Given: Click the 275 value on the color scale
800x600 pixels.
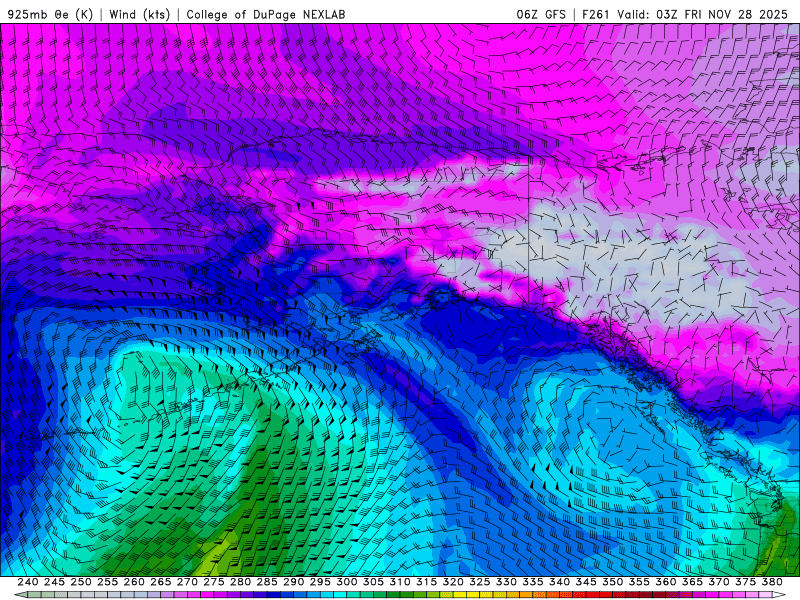Looking at the screenshot, I should tap(214, 582).
